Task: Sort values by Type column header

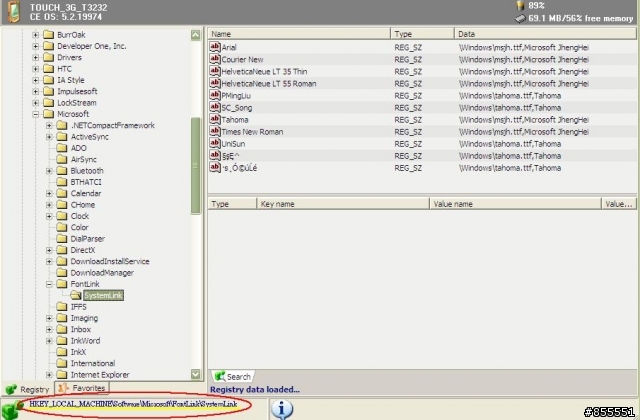Action: point(422,34)
